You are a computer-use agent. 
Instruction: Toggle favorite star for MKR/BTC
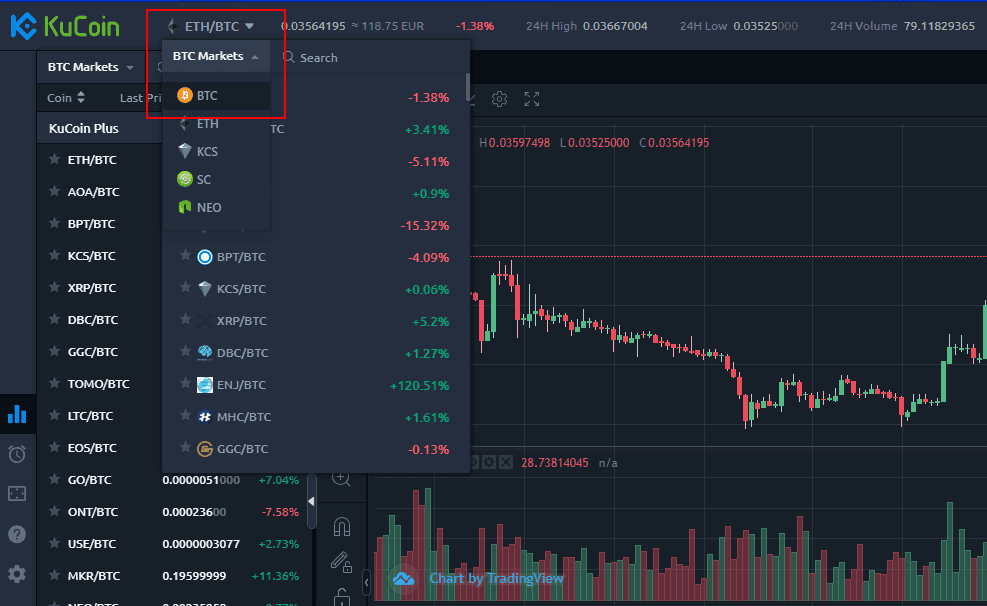click(x=54, y=575)
